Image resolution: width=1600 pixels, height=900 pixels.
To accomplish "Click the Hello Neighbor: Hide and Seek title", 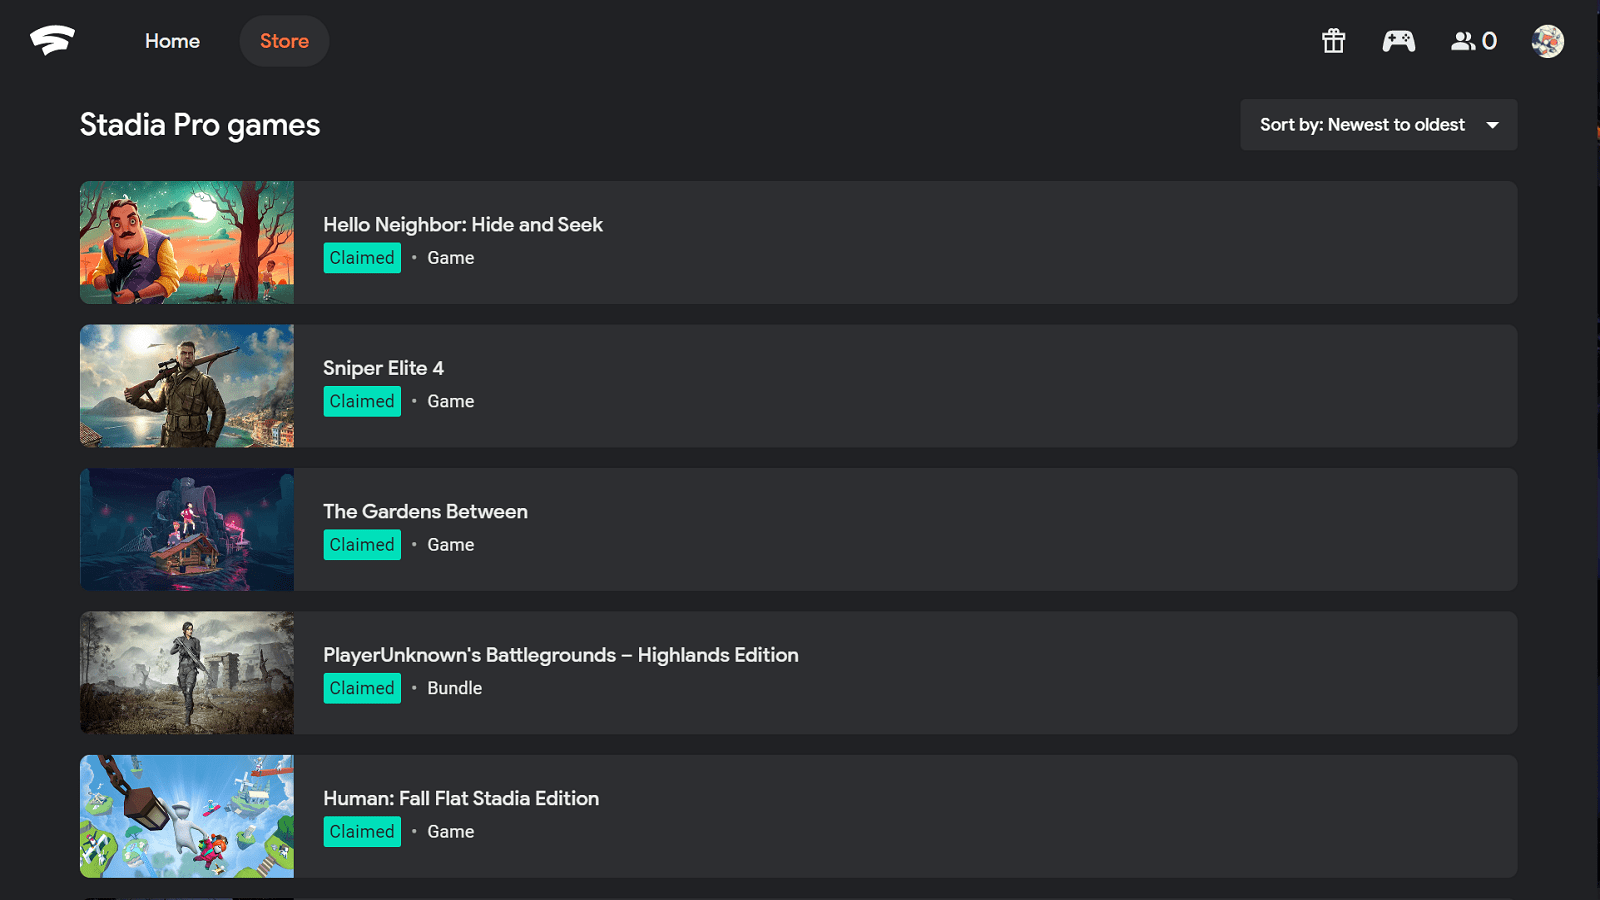I will pyautogui.click(x=463, y=225).
